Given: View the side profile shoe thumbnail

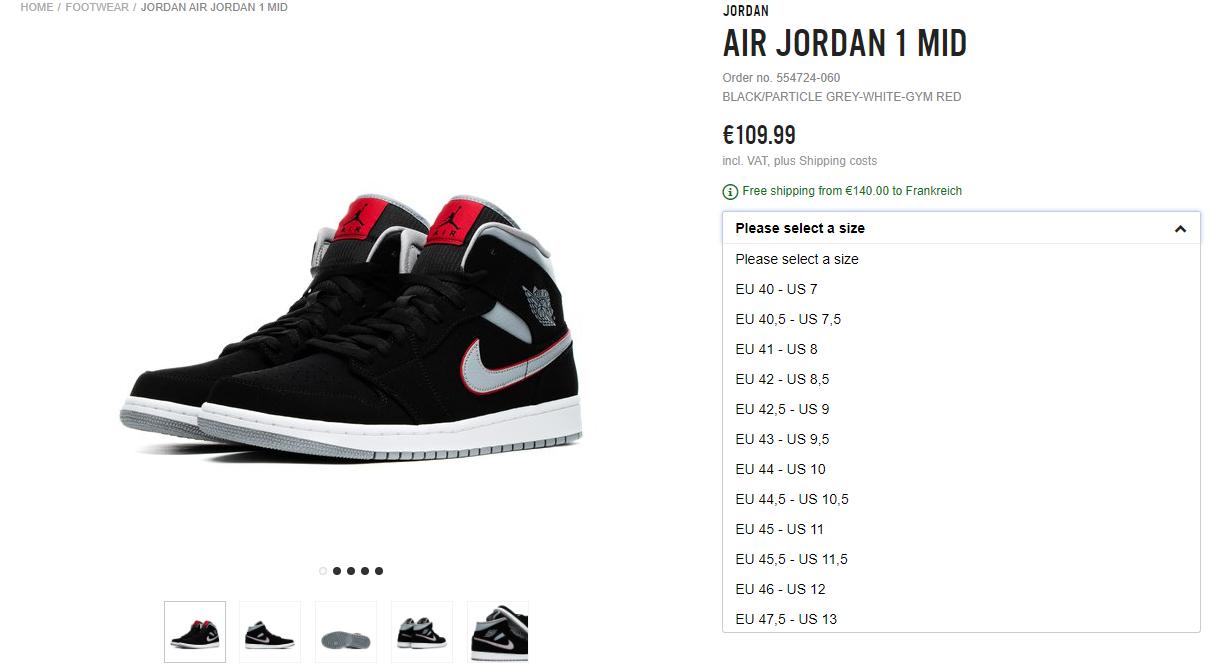Looking at the screenshot, I should click(x=270, y=632).
